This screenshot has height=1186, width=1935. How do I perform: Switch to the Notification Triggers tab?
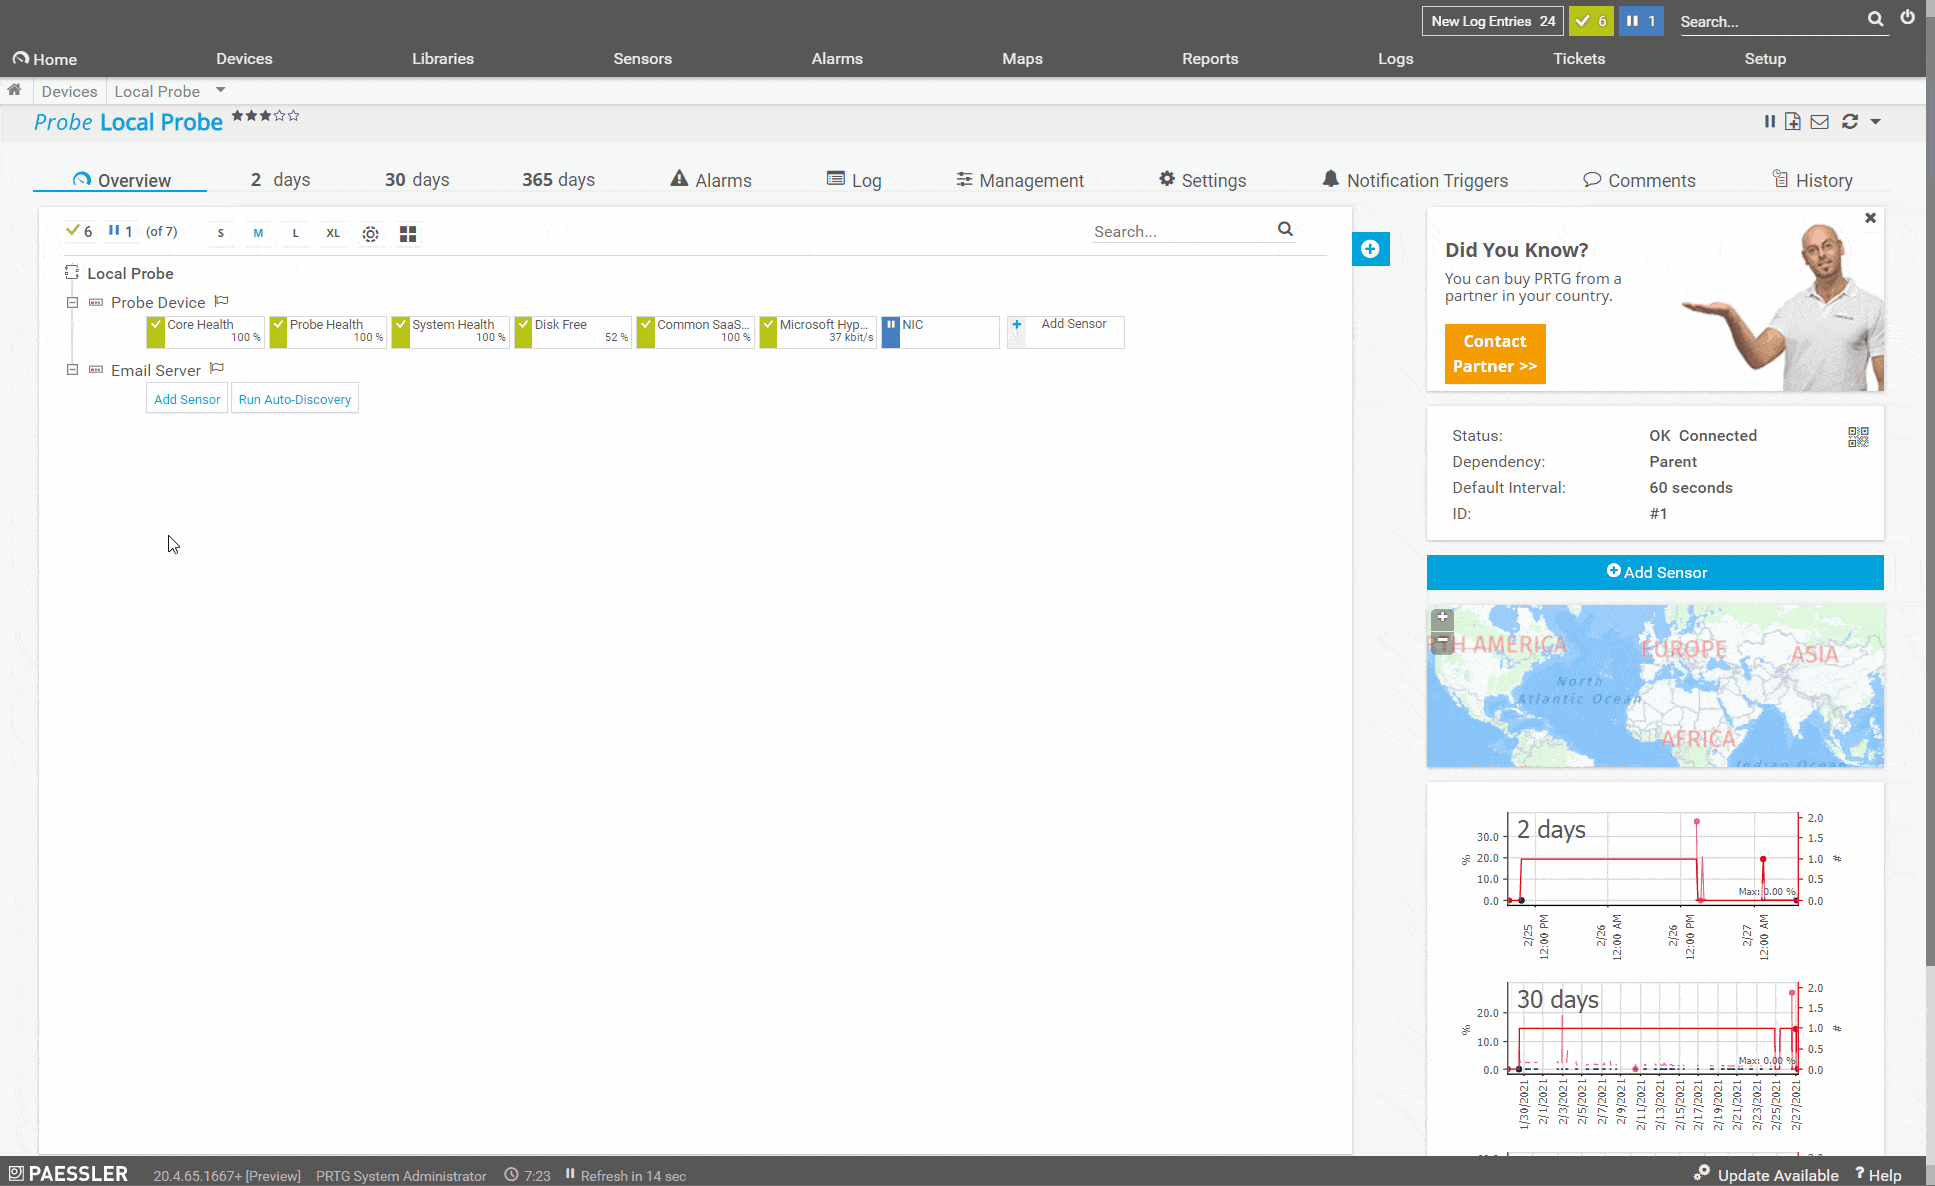[1414, 180]
